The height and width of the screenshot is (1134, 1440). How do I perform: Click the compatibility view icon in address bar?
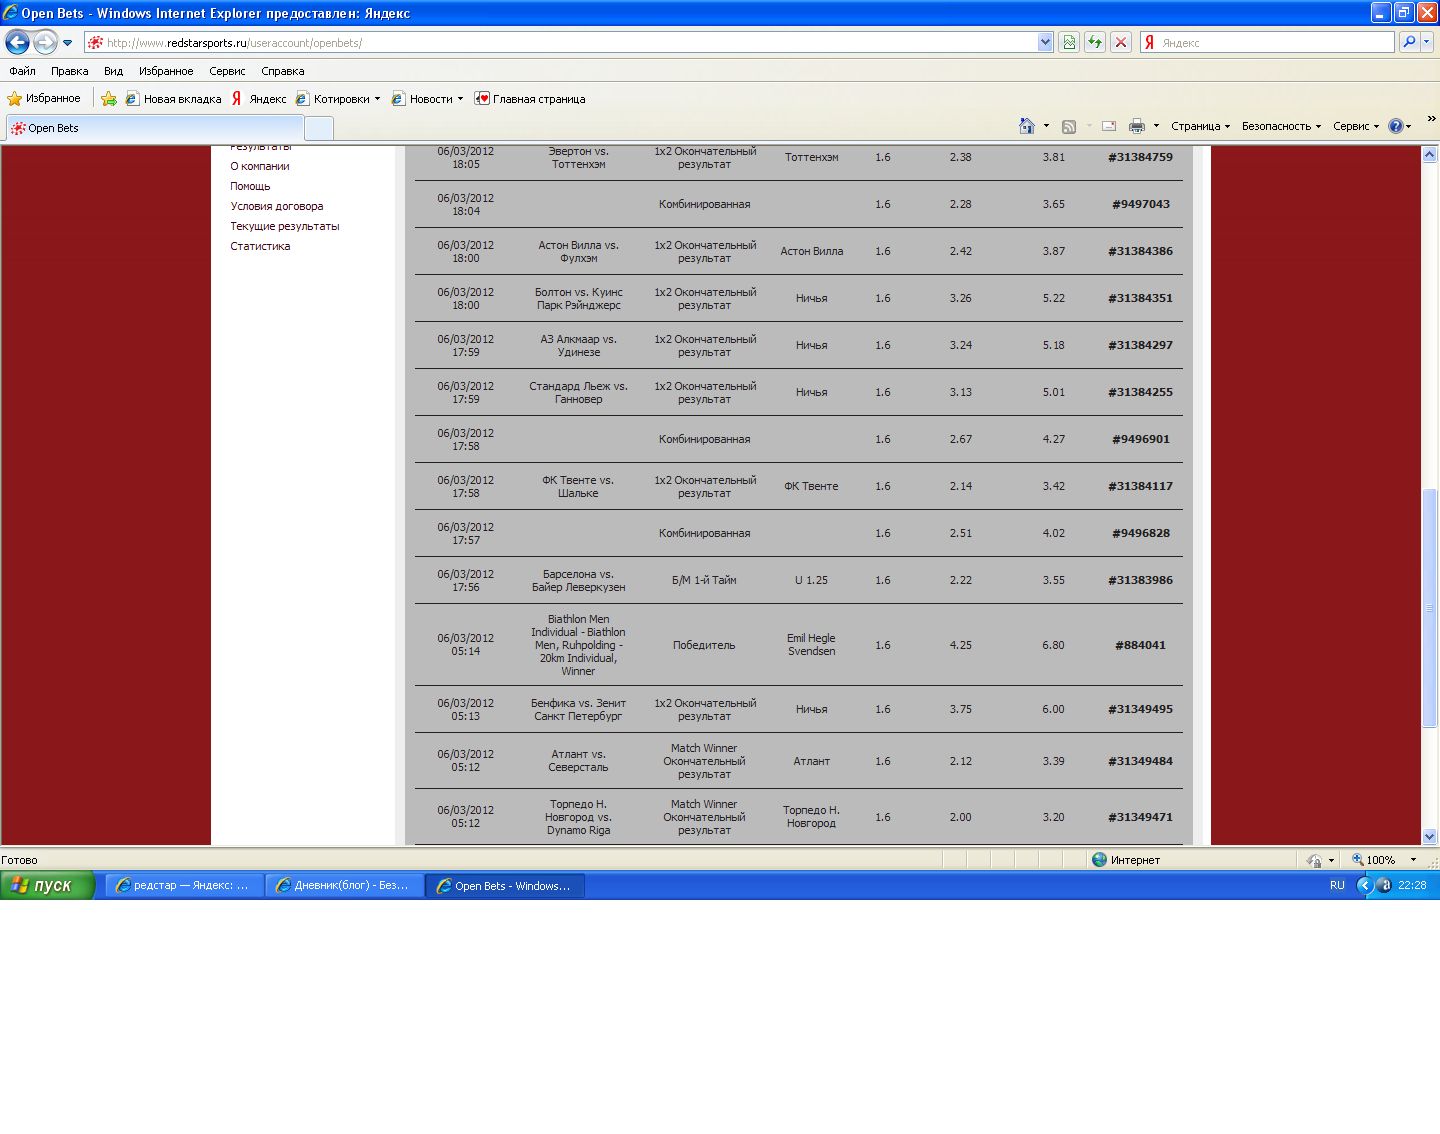point(1069,42)
